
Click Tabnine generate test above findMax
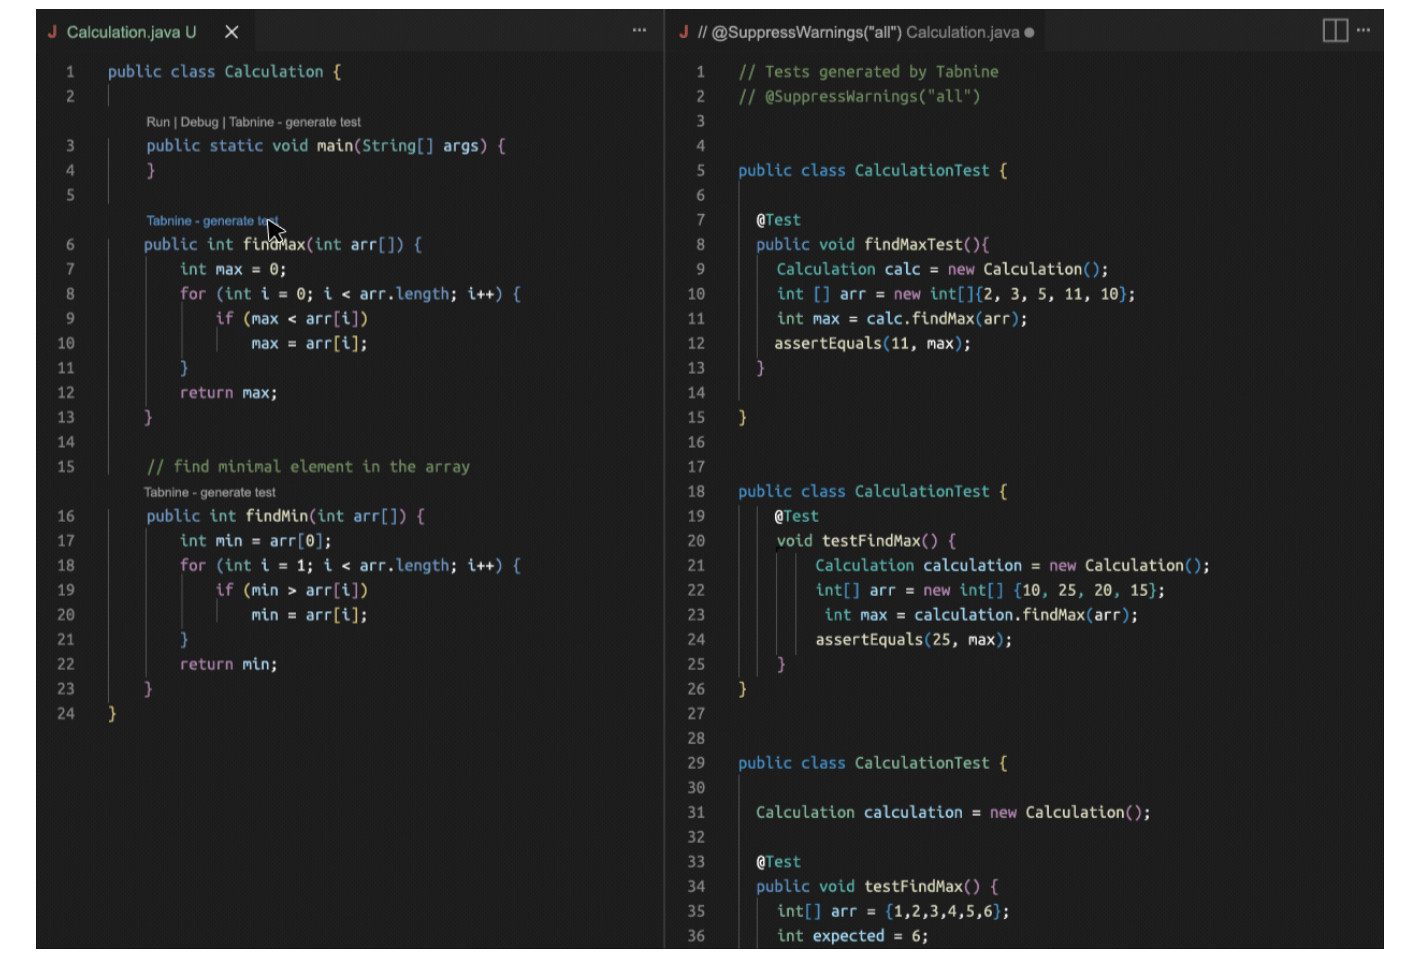(x=208, y=221)
